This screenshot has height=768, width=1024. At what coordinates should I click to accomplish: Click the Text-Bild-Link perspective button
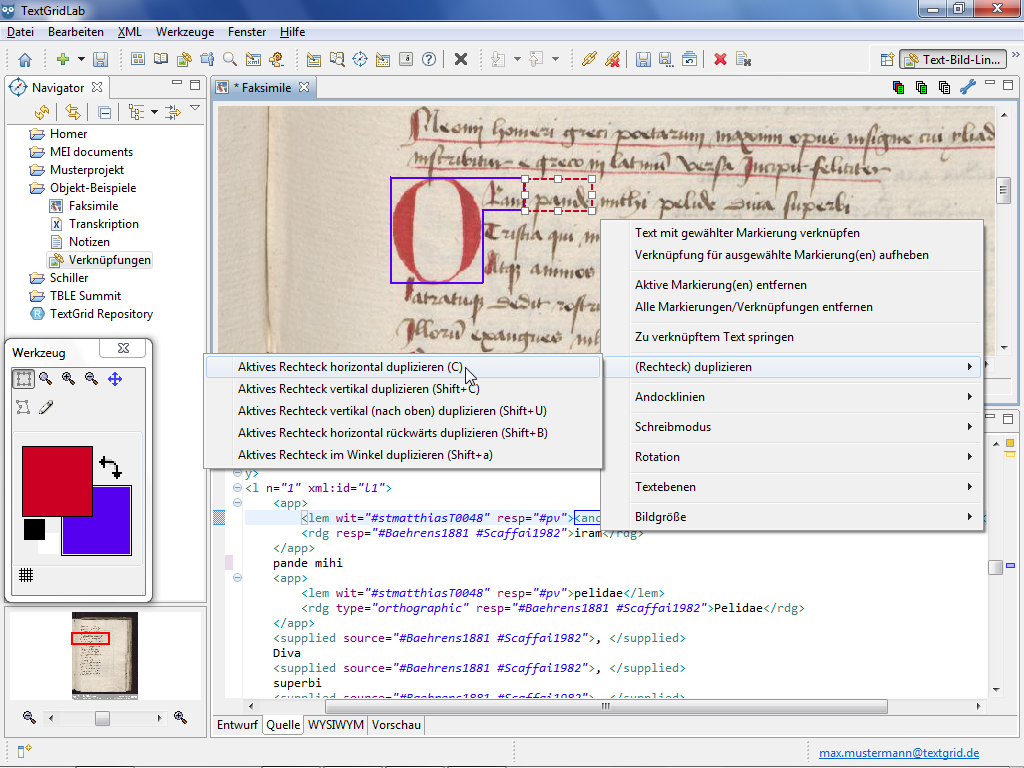(951, 59)
